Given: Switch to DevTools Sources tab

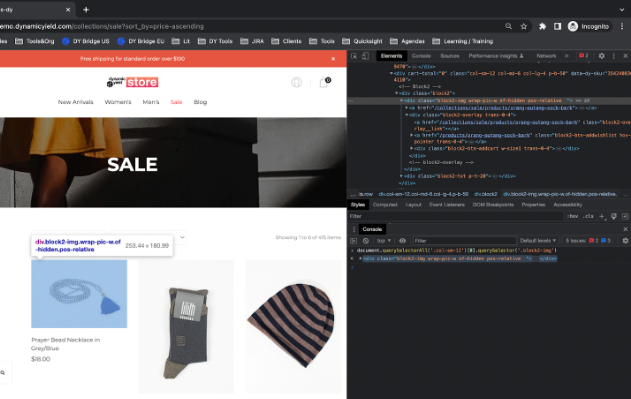Looking at the screenshot, I should (450, 56).
